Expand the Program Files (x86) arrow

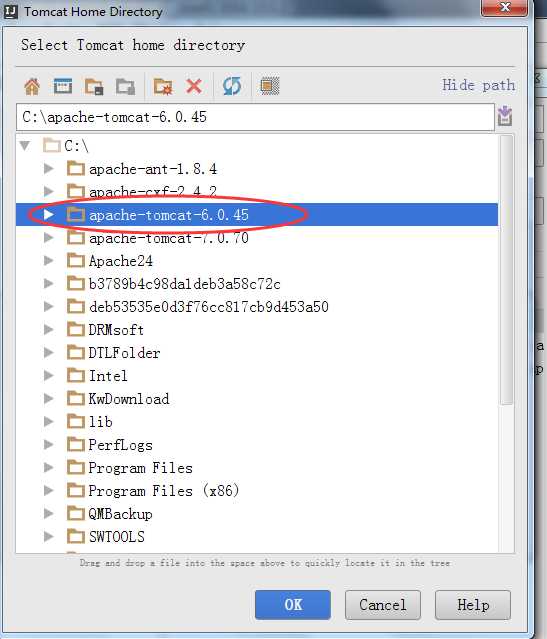49,490
